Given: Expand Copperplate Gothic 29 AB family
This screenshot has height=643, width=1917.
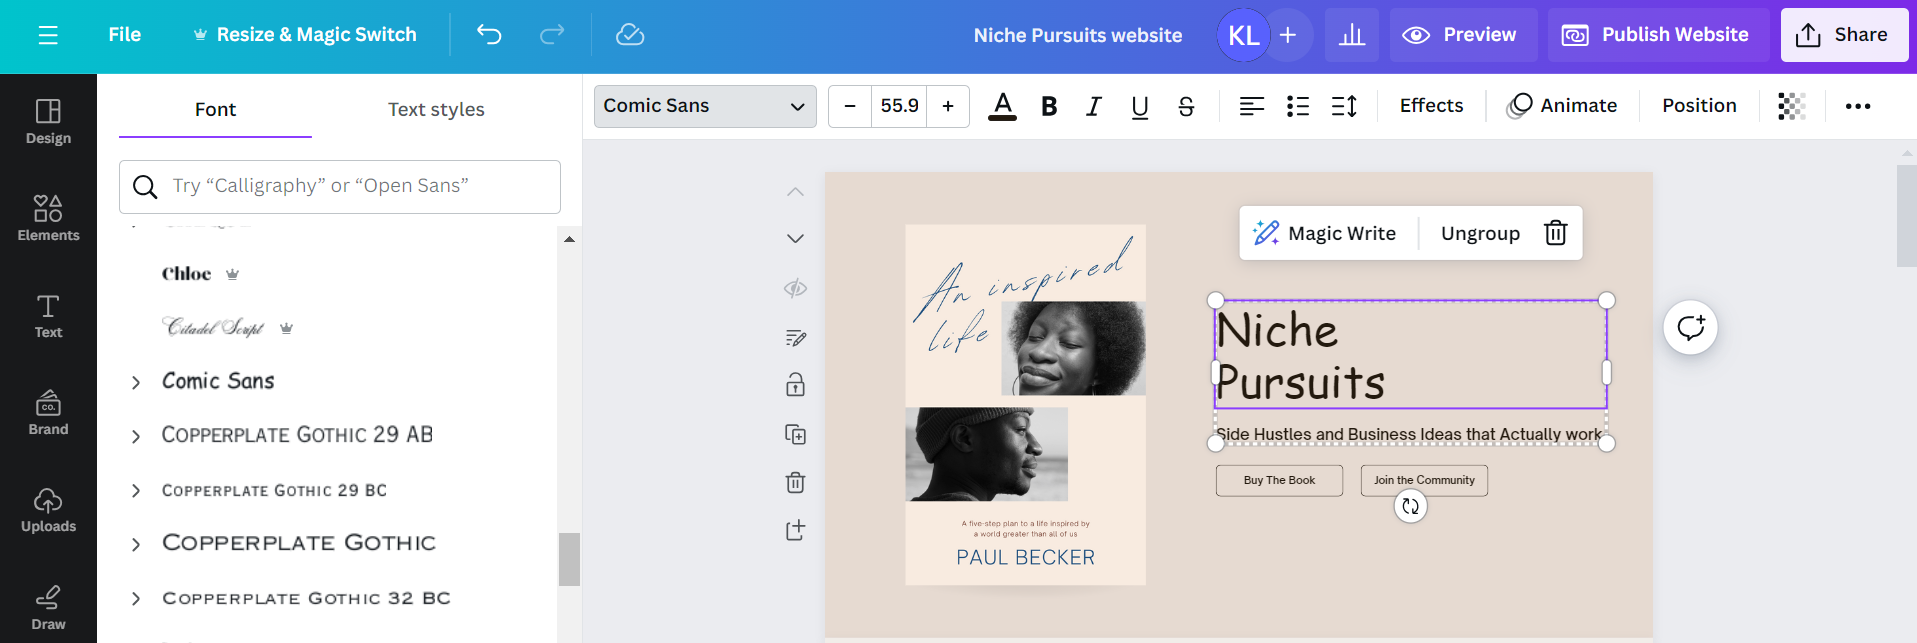Looking at the screenshot, I should pos(136,436).
